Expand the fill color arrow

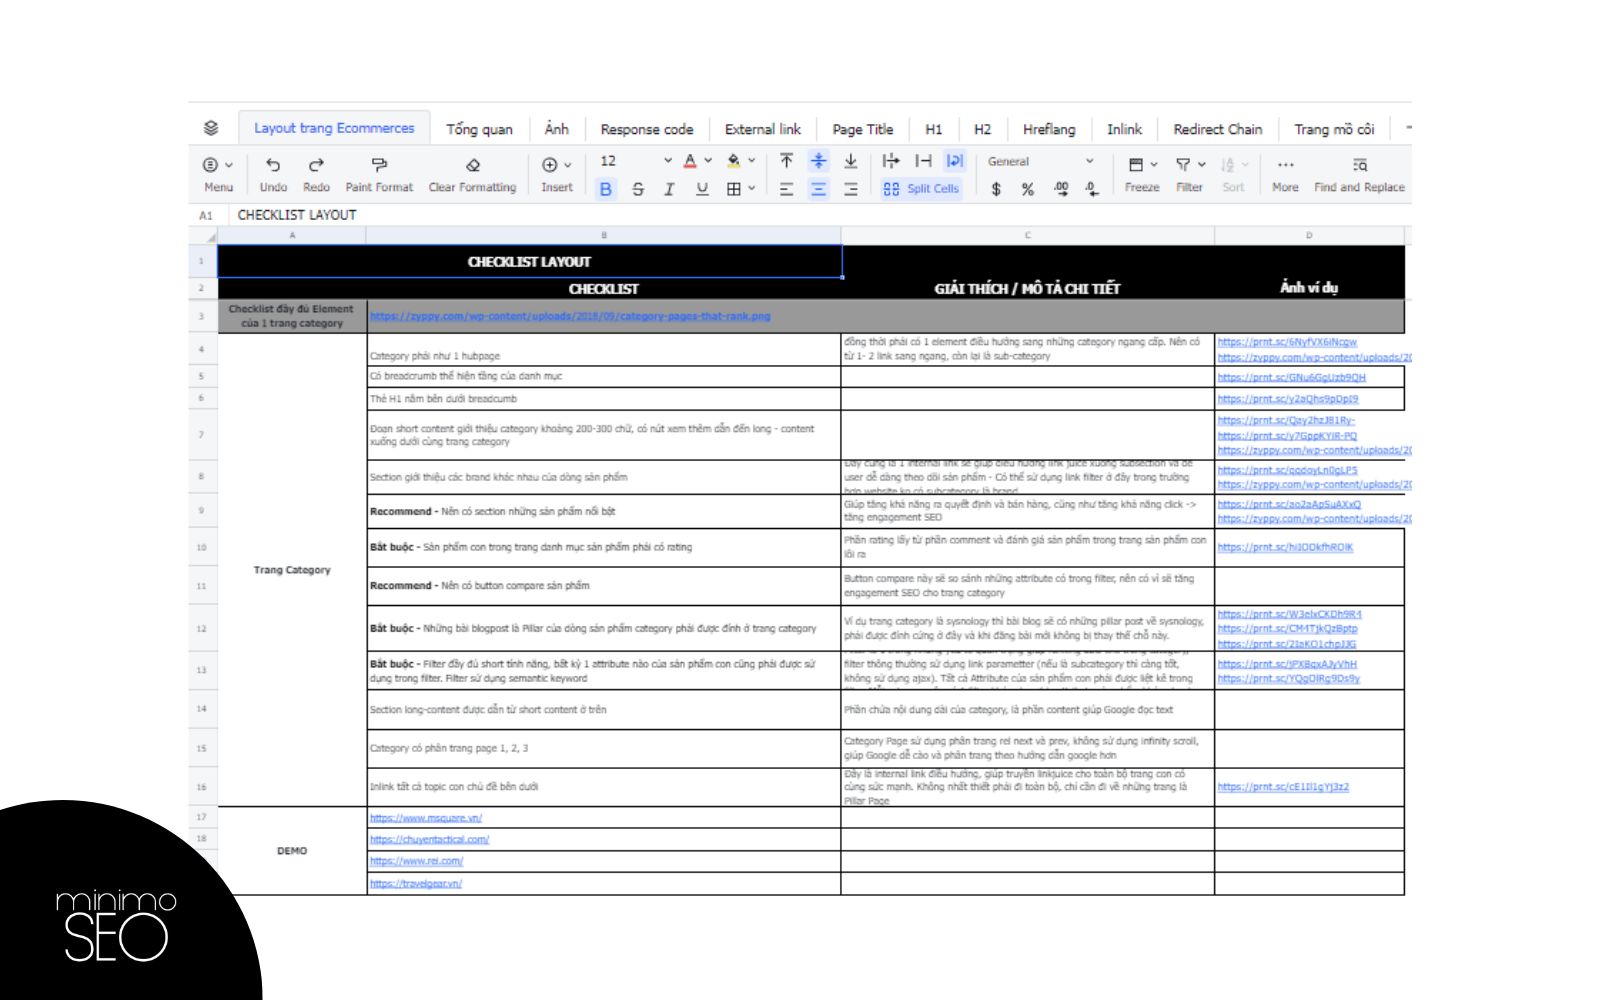(x=751, y=161)
